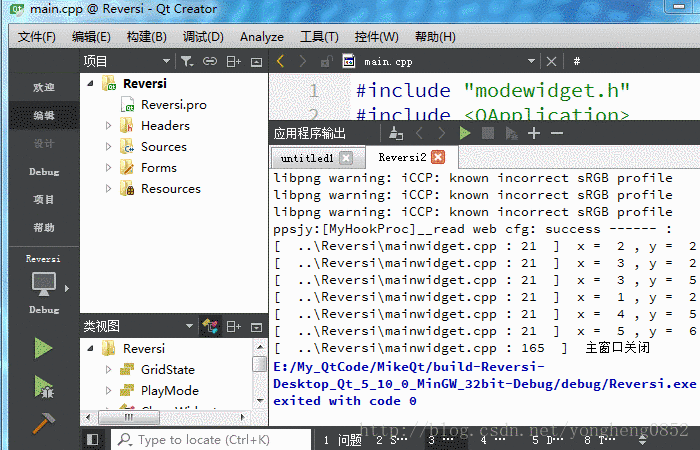Switch to the 项目 mode in sidebar

point(44,200)
